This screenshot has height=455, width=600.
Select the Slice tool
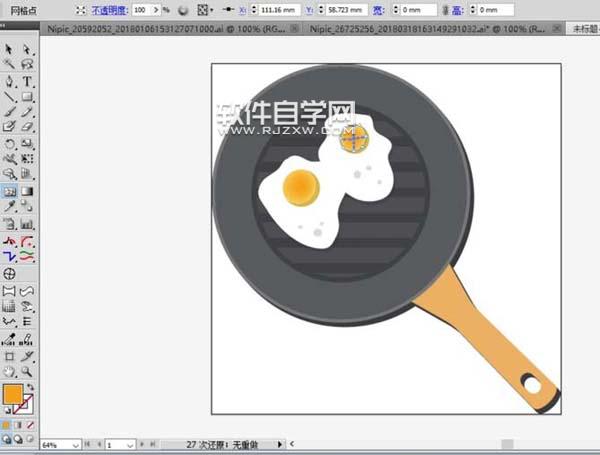pos(27,357)
